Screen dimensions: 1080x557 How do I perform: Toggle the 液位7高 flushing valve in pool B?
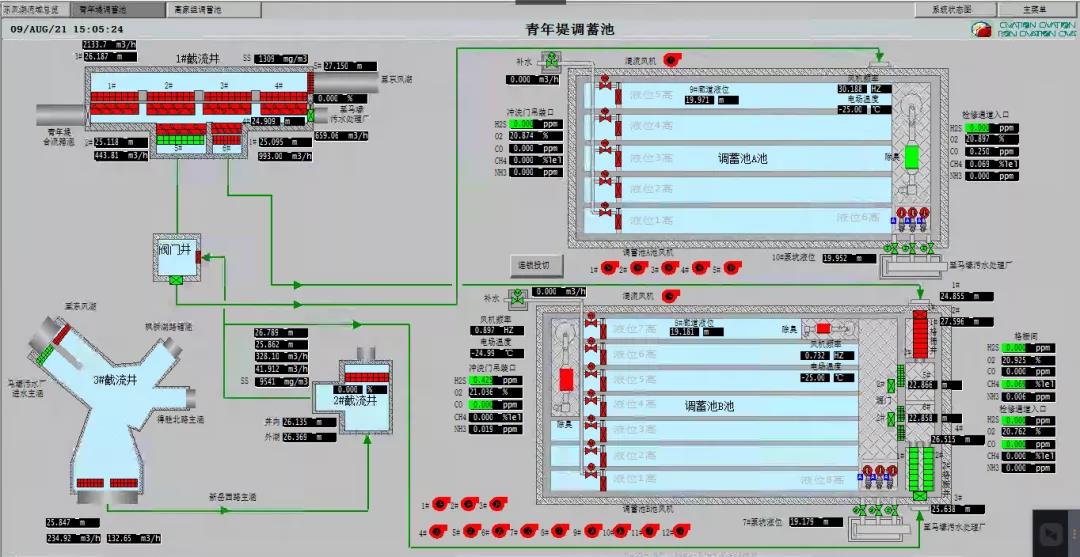(x=590, y=322)
